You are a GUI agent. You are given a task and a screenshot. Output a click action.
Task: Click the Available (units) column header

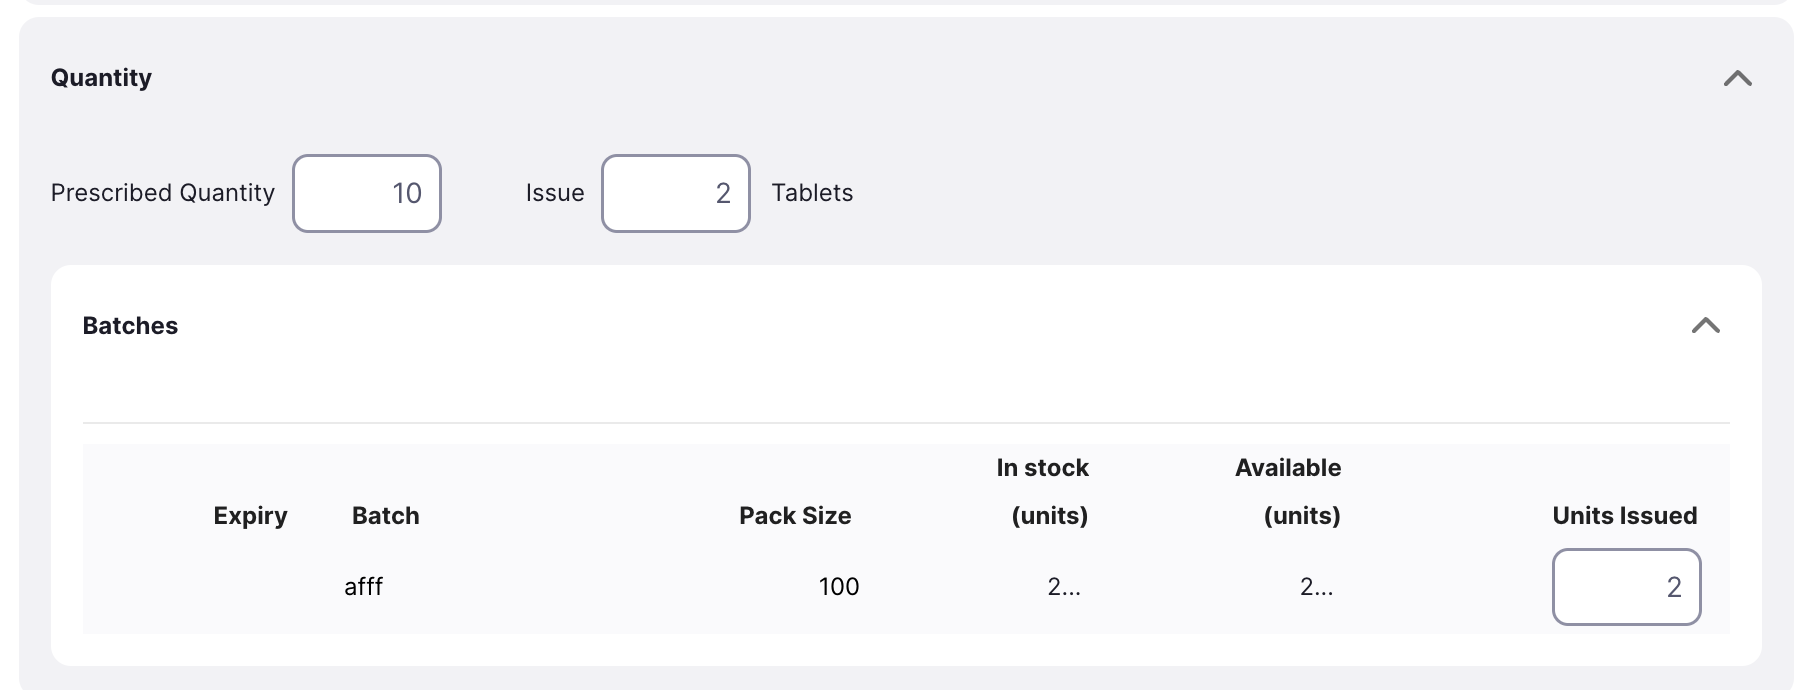[x=1289, y=491]
